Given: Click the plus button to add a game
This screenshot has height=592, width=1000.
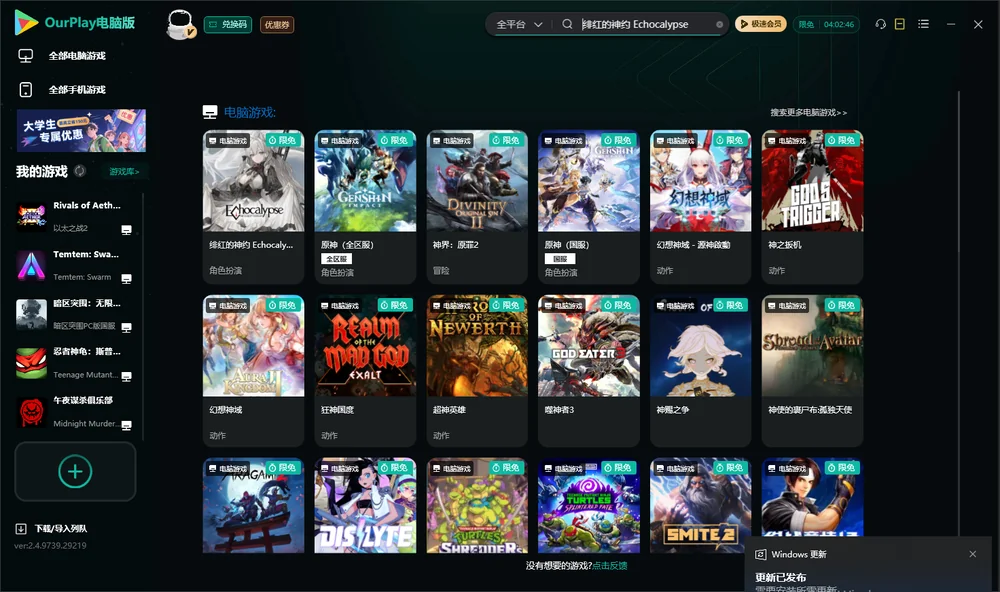Looking at the screenshot, I should (75, 471).
